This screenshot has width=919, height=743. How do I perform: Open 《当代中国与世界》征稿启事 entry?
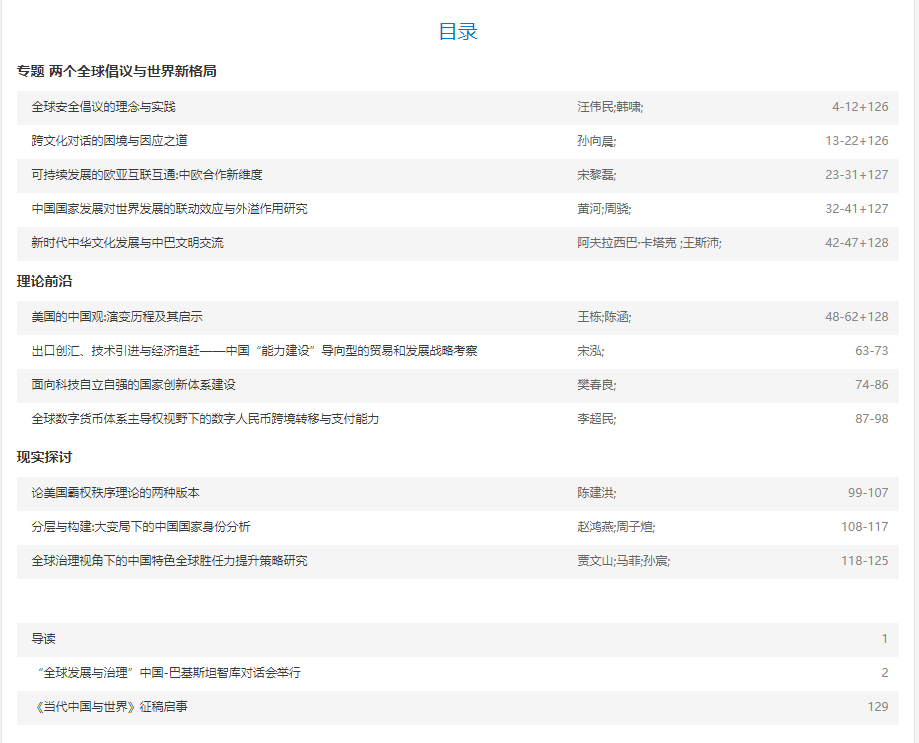(110, 707)
